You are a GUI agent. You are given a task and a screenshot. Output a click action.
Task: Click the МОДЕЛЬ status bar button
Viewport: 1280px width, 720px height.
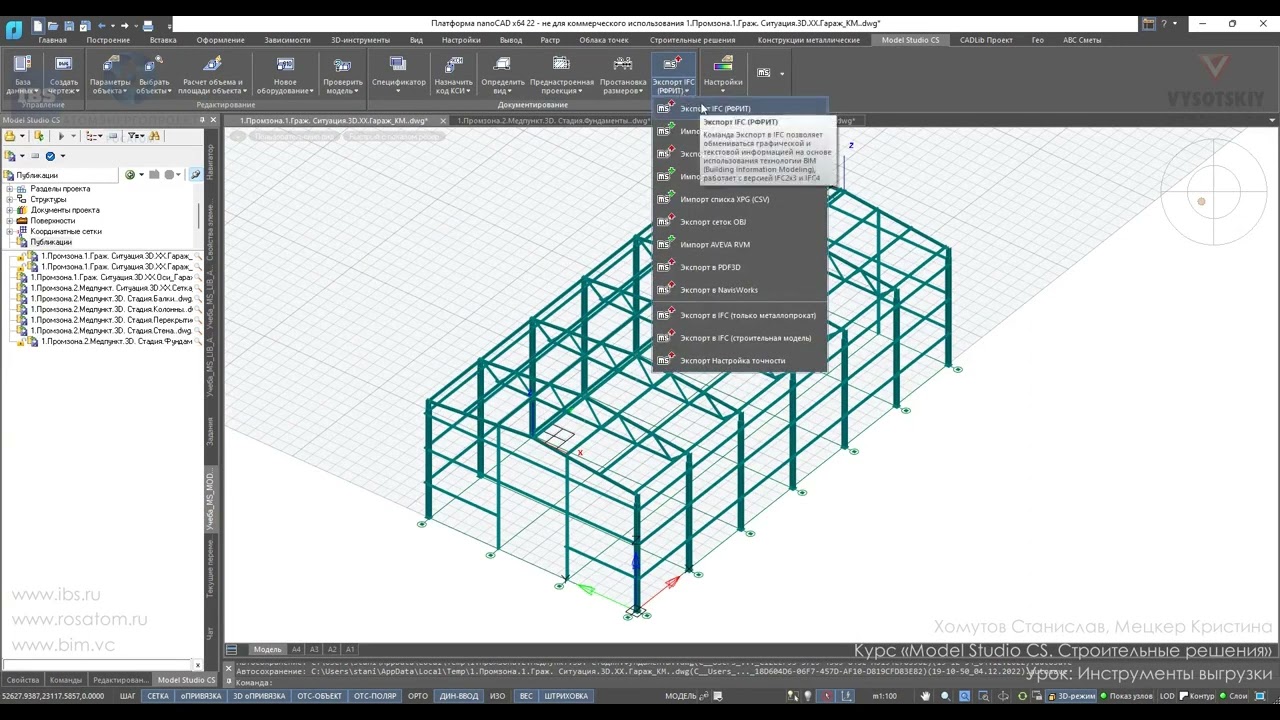click(x=681, y=696)
